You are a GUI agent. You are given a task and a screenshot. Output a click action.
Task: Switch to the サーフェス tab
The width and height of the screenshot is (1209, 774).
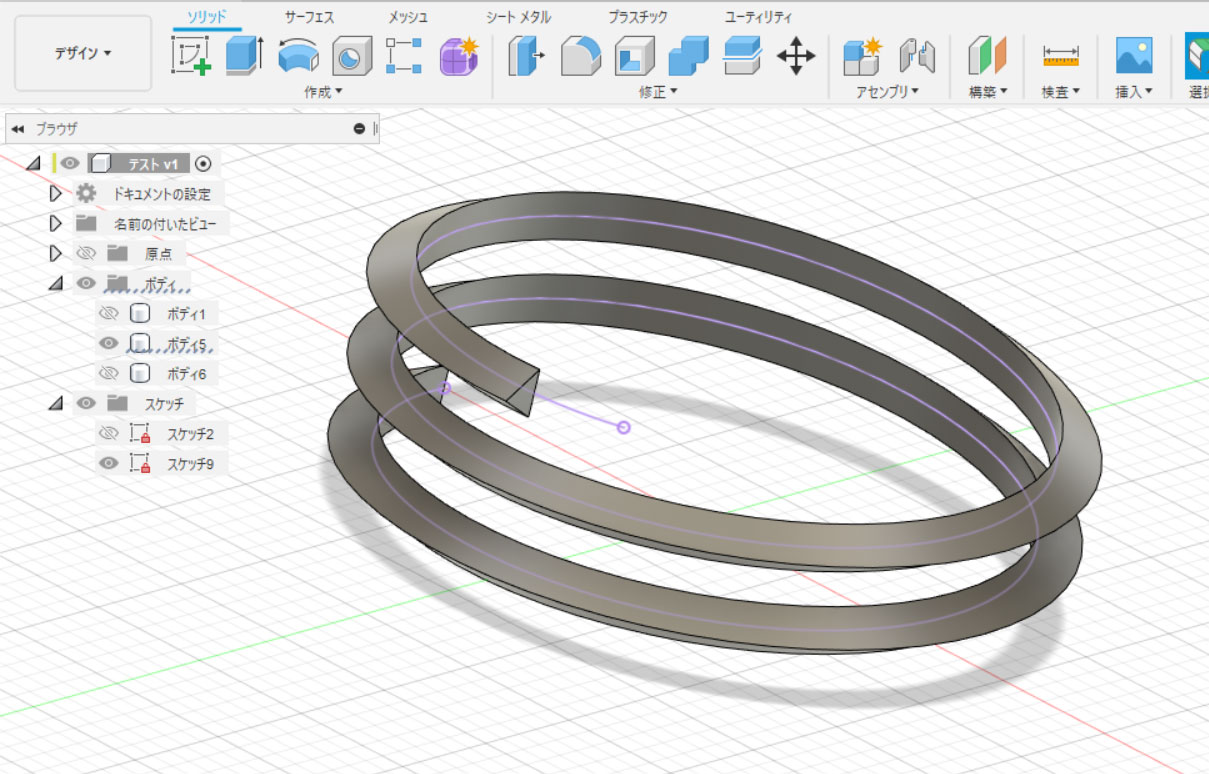point(310,17)
